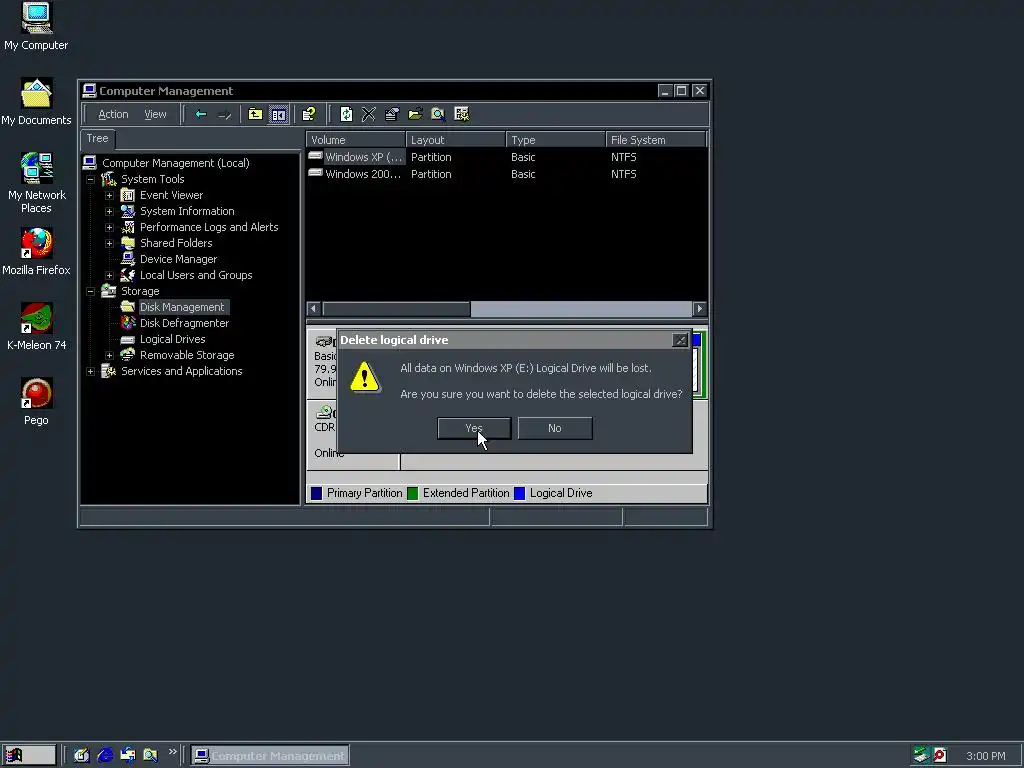Click the Type column header
This screenshot has height=768, width=1024.
(556, 140)
